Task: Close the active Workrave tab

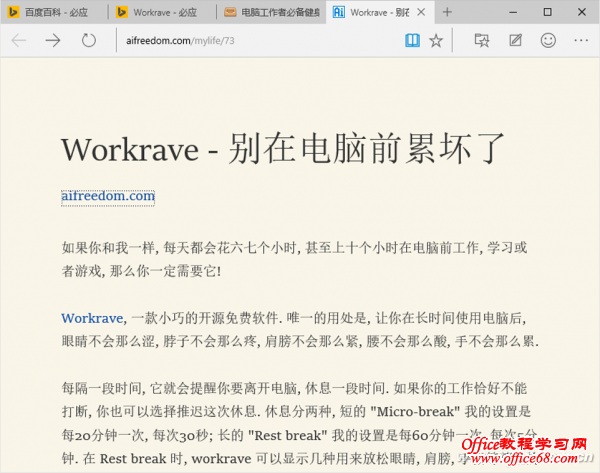Action: [418, 12]
